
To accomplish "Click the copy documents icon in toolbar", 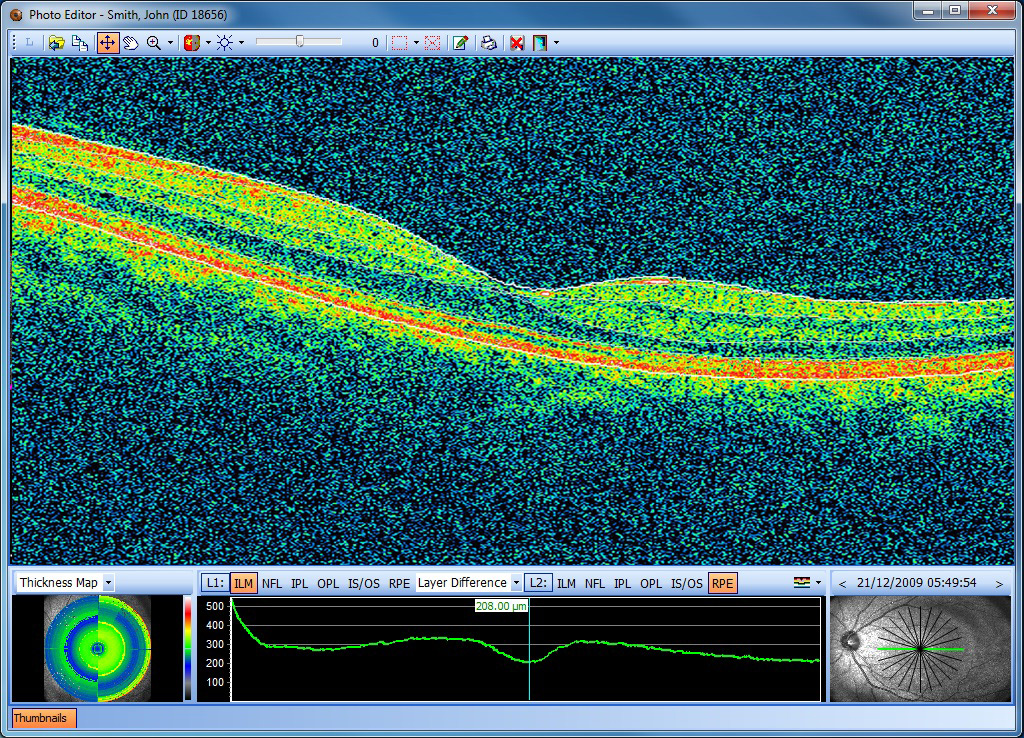I will coord(80,43).
